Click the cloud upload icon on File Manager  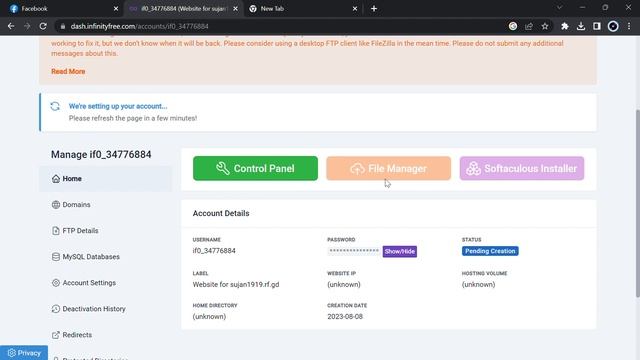(357, 169)
